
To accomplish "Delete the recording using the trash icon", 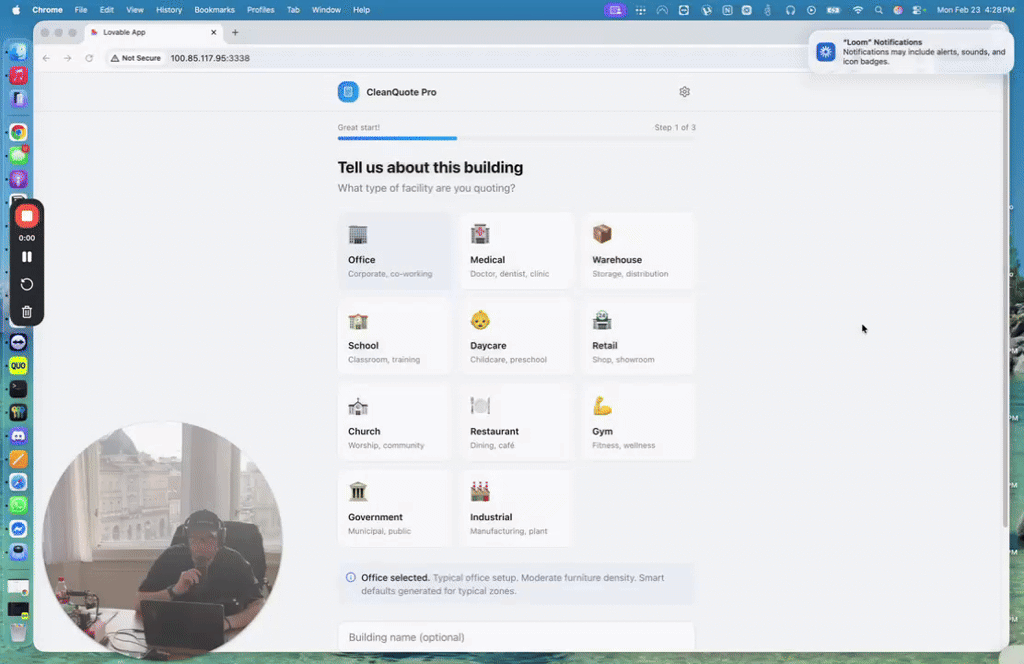I will coord(26,312).
